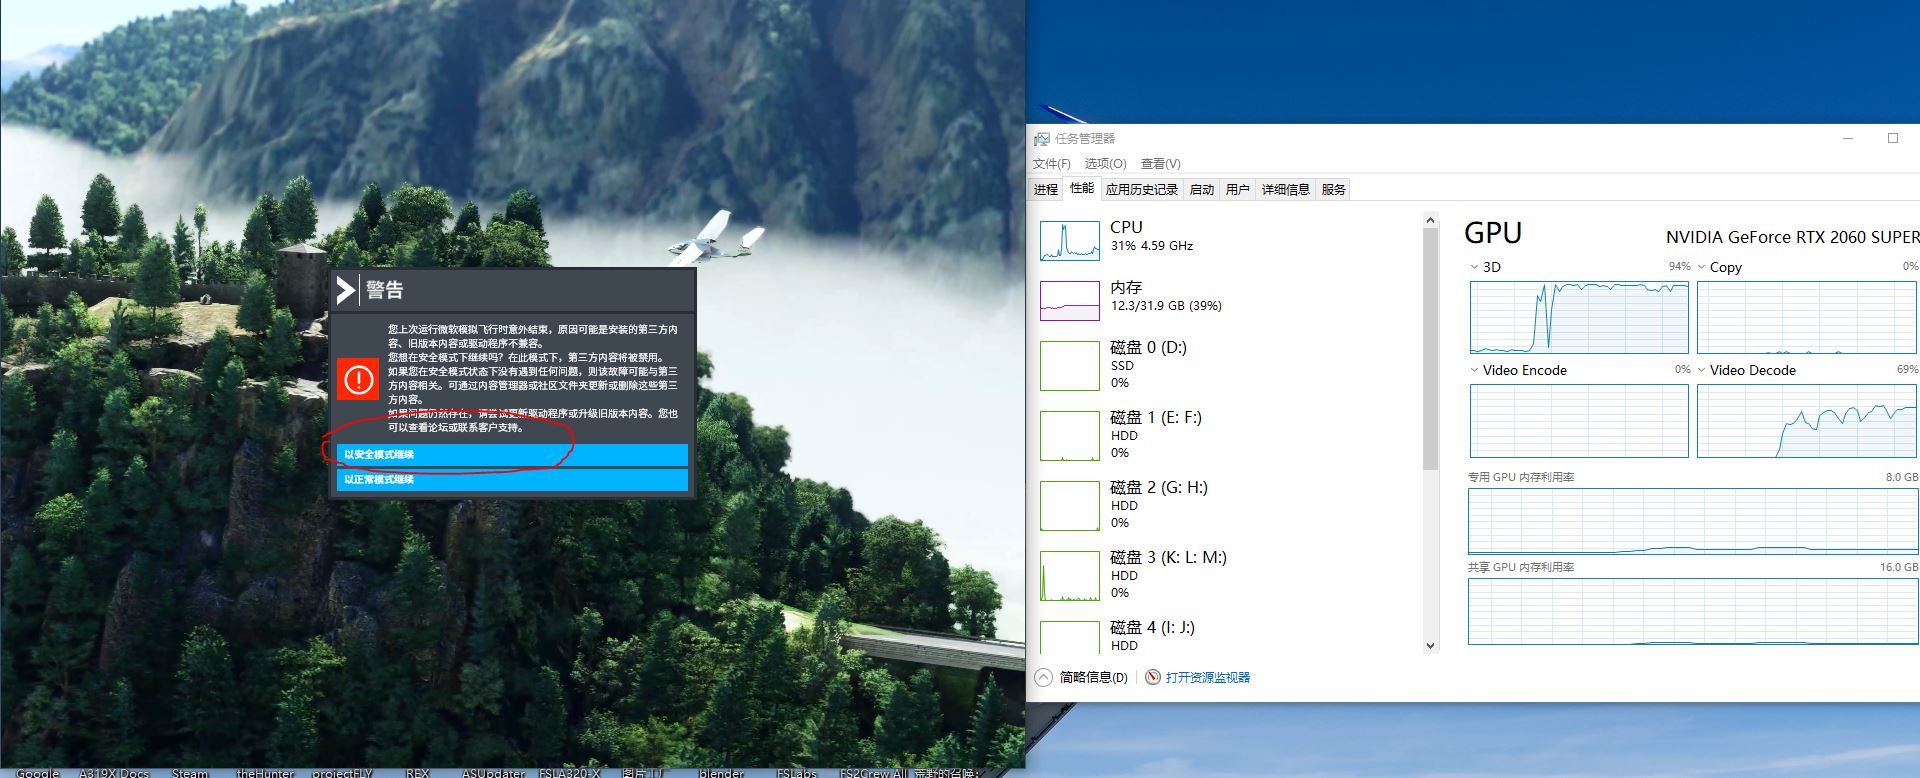This screenshot has height=778, width=1920.
Task: Select the CPU usage graph thumbnail
Action: (x=1070, y=241)
